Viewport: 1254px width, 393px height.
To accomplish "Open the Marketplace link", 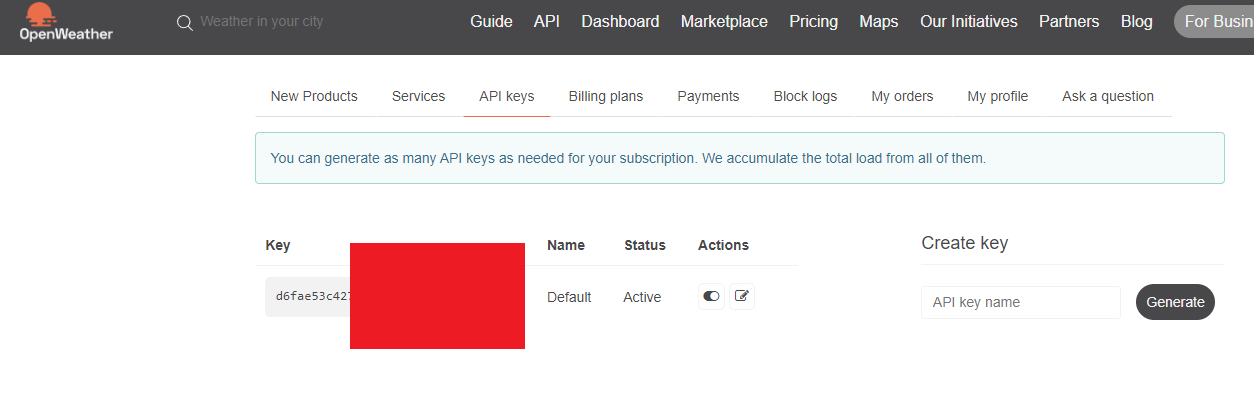I will (x=724, y=21).
